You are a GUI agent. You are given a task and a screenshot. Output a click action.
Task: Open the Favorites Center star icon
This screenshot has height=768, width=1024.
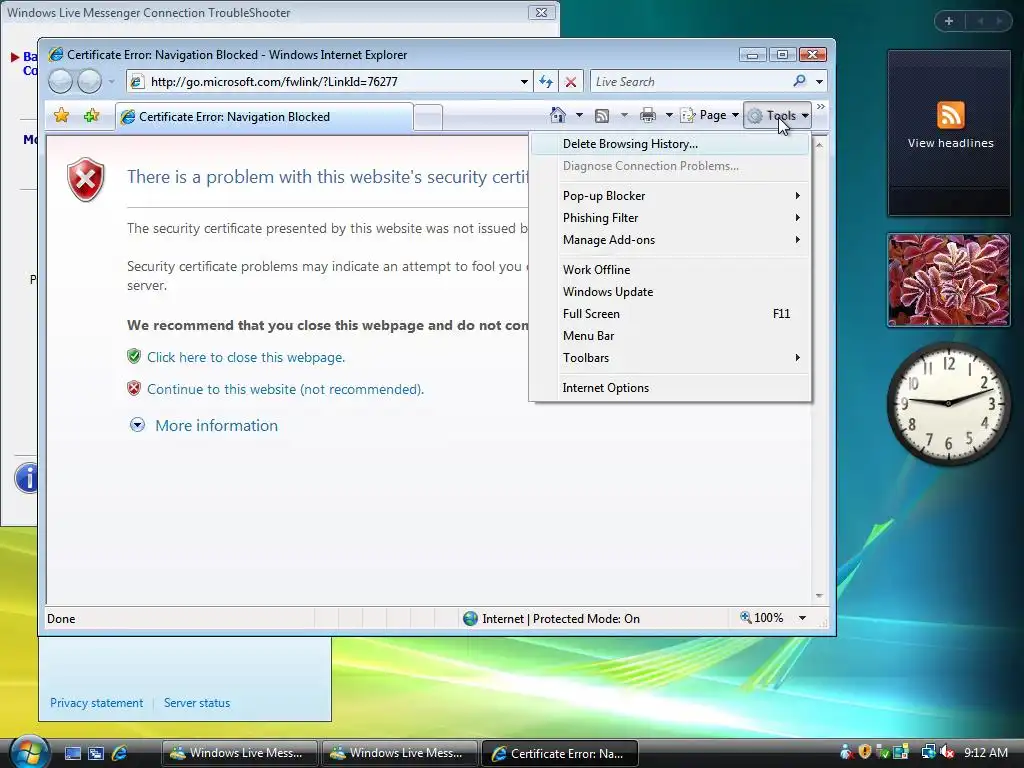[x=61, y=116]
